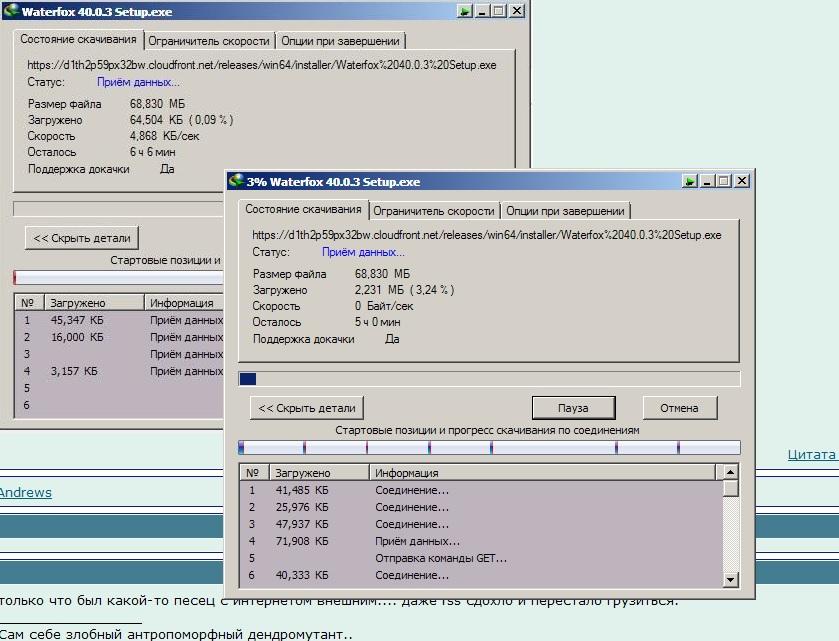Click the 68,830 МБ file size in back window
The image size is (839, 641).
(157, 104)
